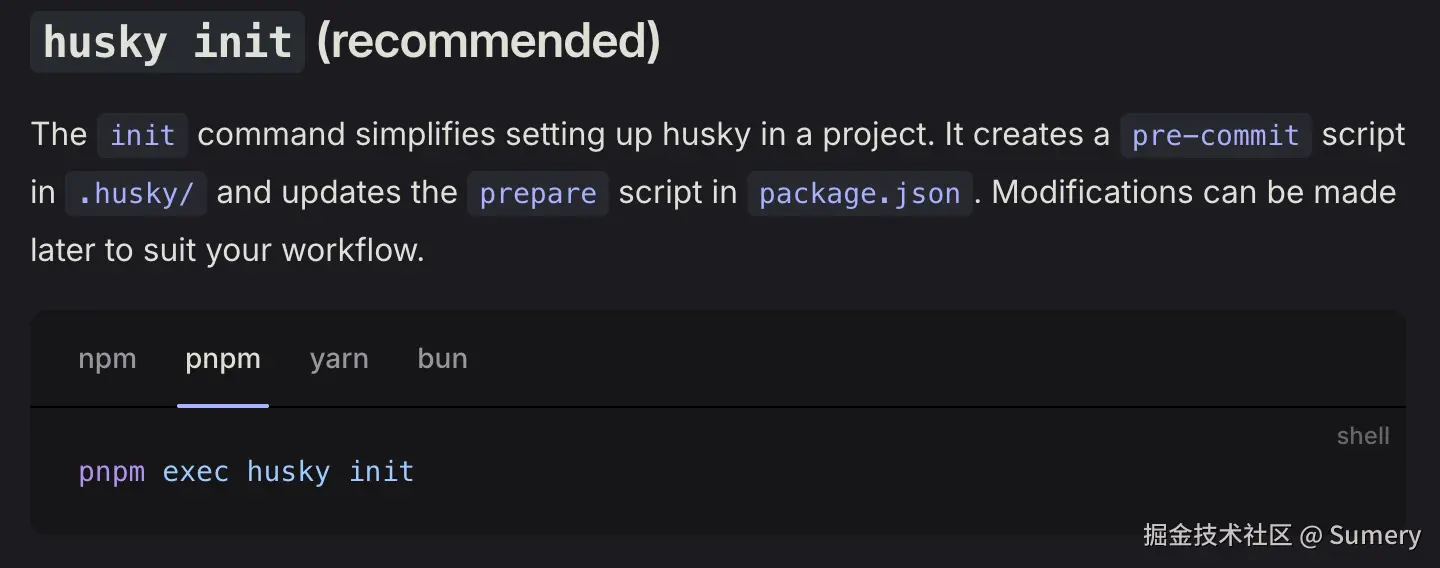Click the ".husky/" inline code

pos(136,194)
